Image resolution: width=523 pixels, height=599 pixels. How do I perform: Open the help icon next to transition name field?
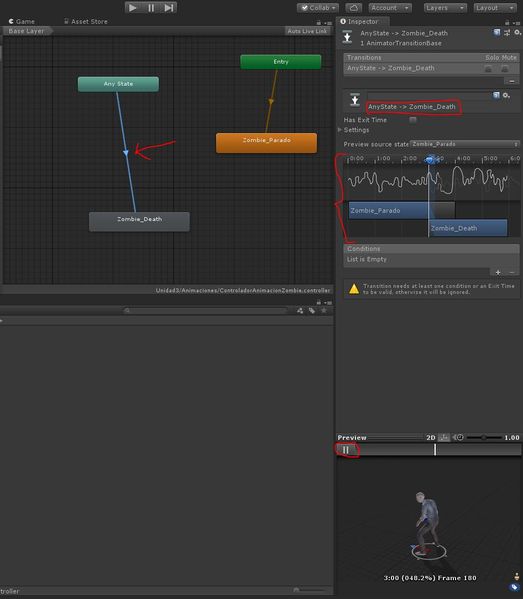click(x=496, y=95)
